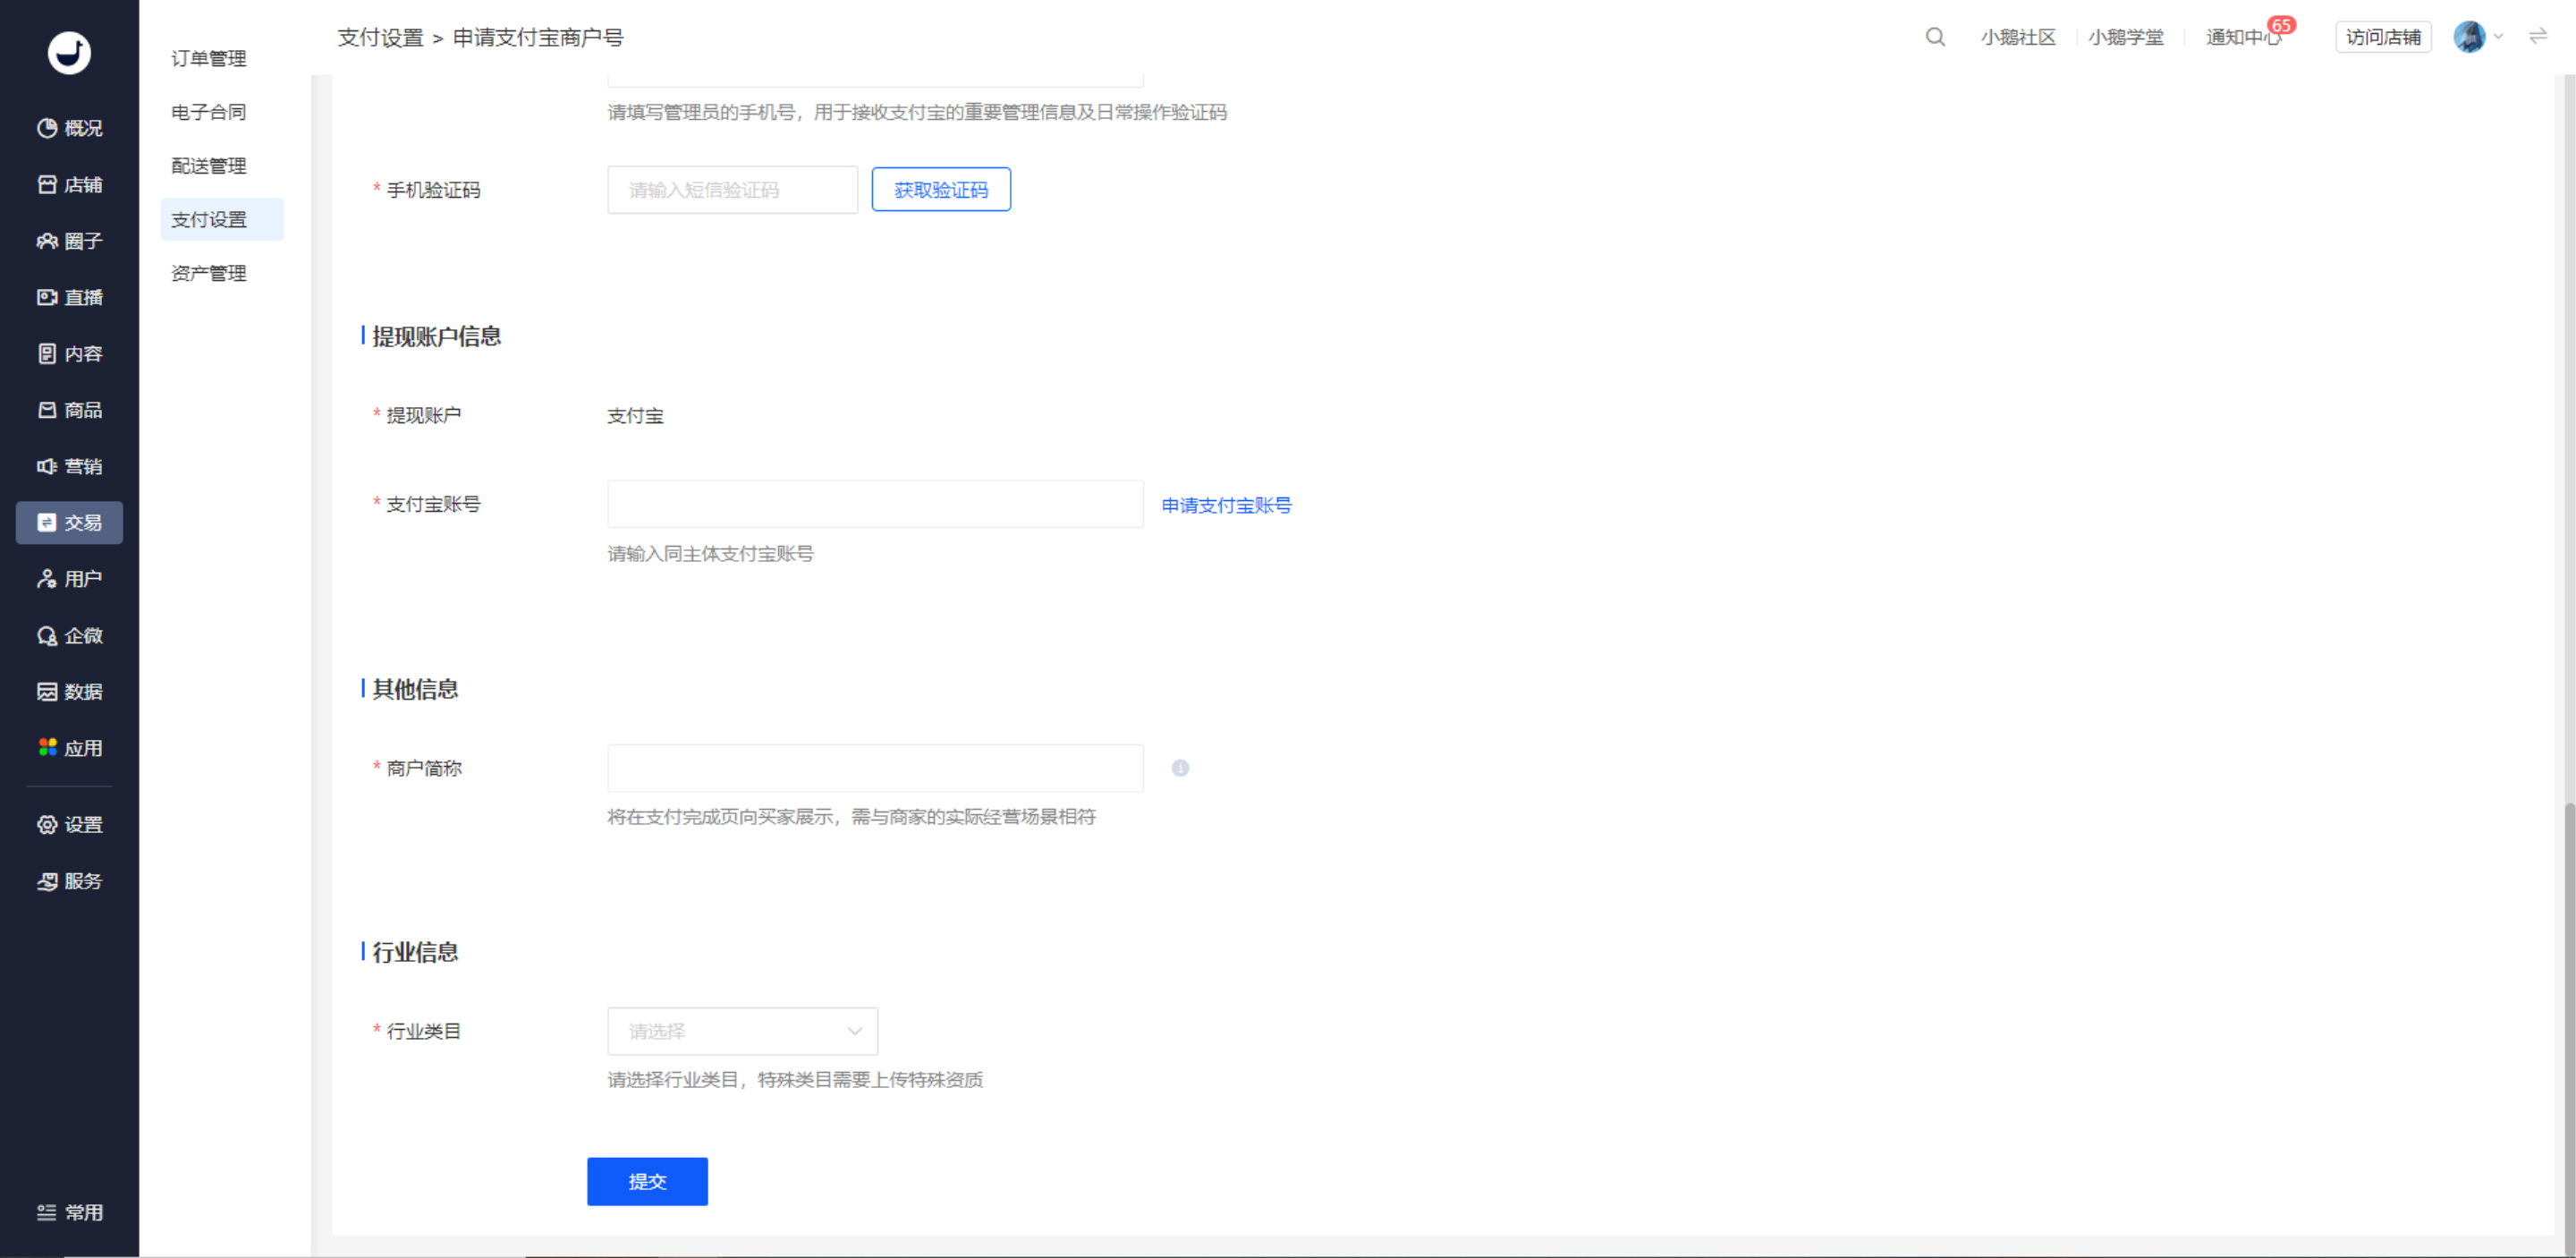Open 商品 products section in sidebar
Viewport: 2576px width, 1258px height.
(69, 410)
